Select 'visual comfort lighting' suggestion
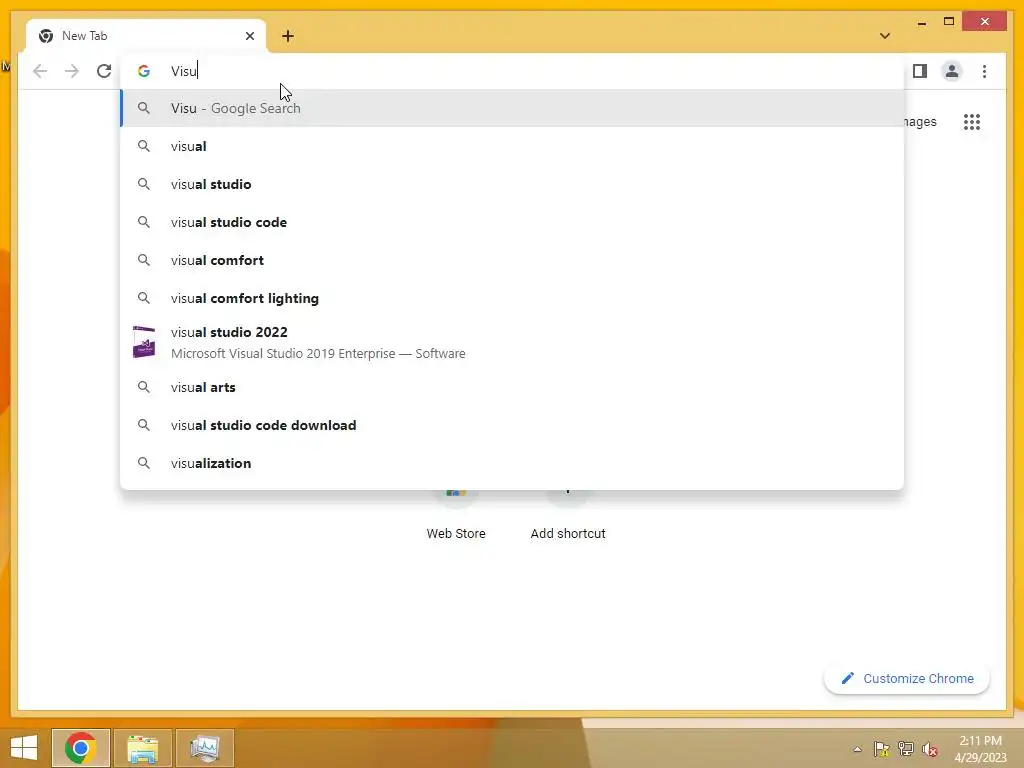 [x=512, y=298]
